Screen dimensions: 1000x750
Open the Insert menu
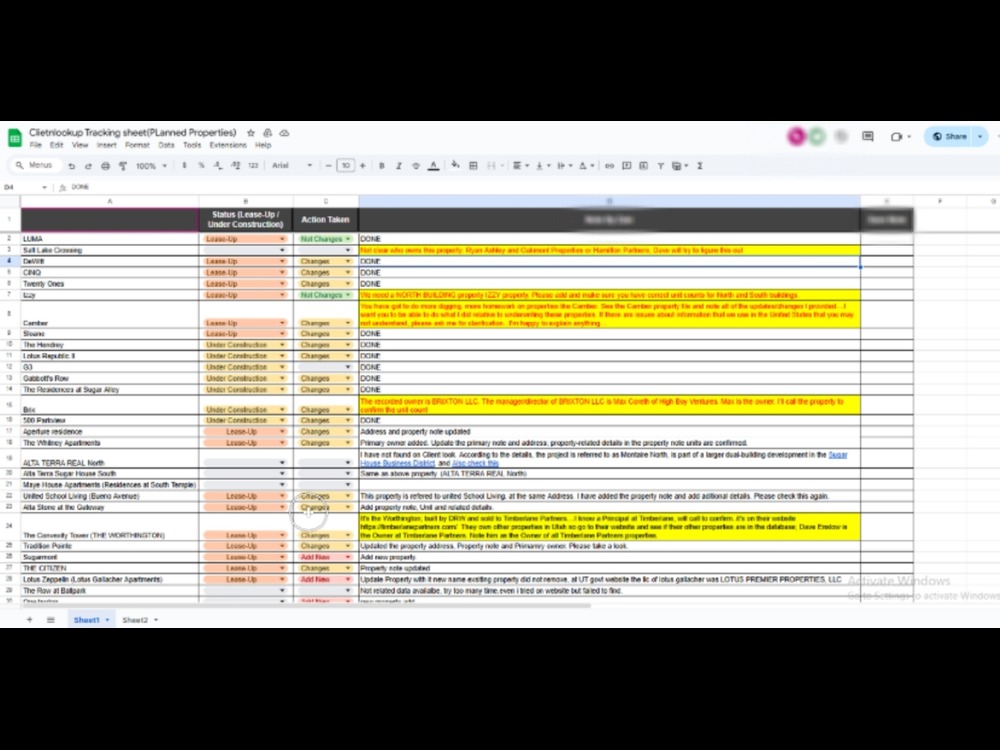[x=107, y=145]
